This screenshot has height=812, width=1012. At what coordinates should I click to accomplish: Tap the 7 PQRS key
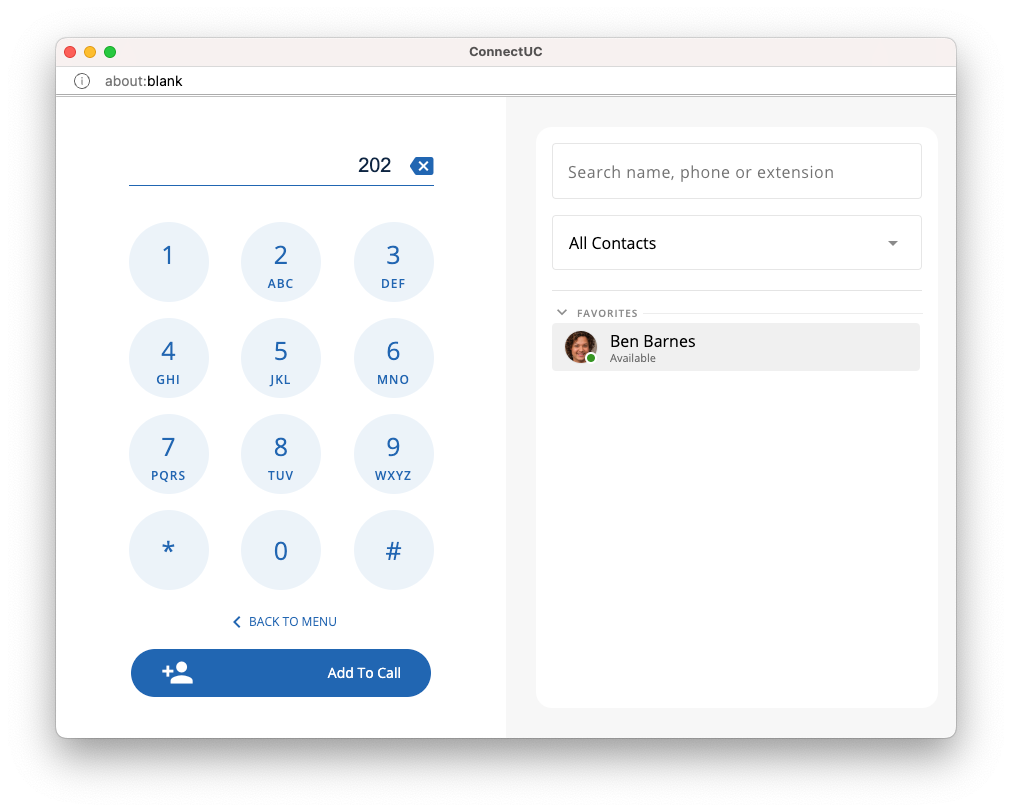click(x=168, y=454)
